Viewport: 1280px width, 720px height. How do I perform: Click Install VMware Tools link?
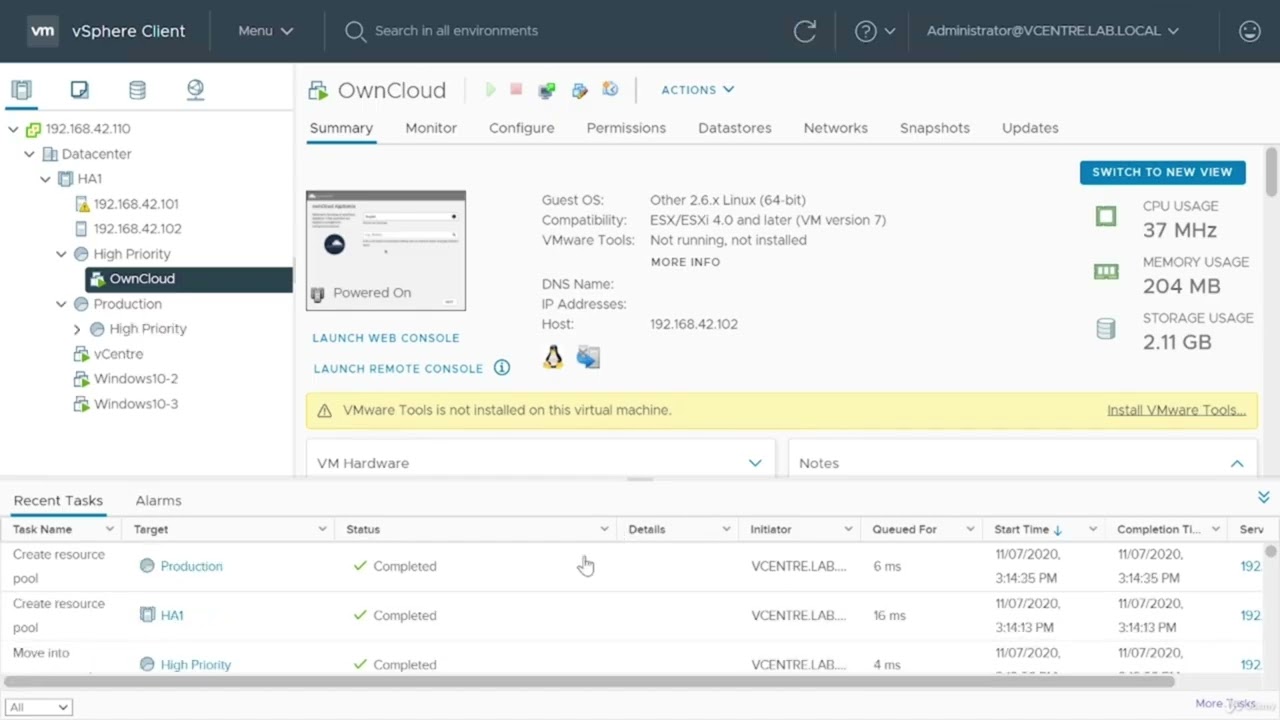pos(1176,410)
